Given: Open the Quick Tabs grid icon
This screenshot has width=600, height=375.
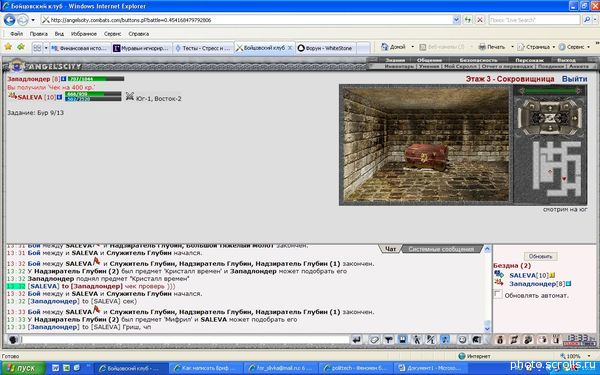Looking at the screenshot, I should 37,48.
